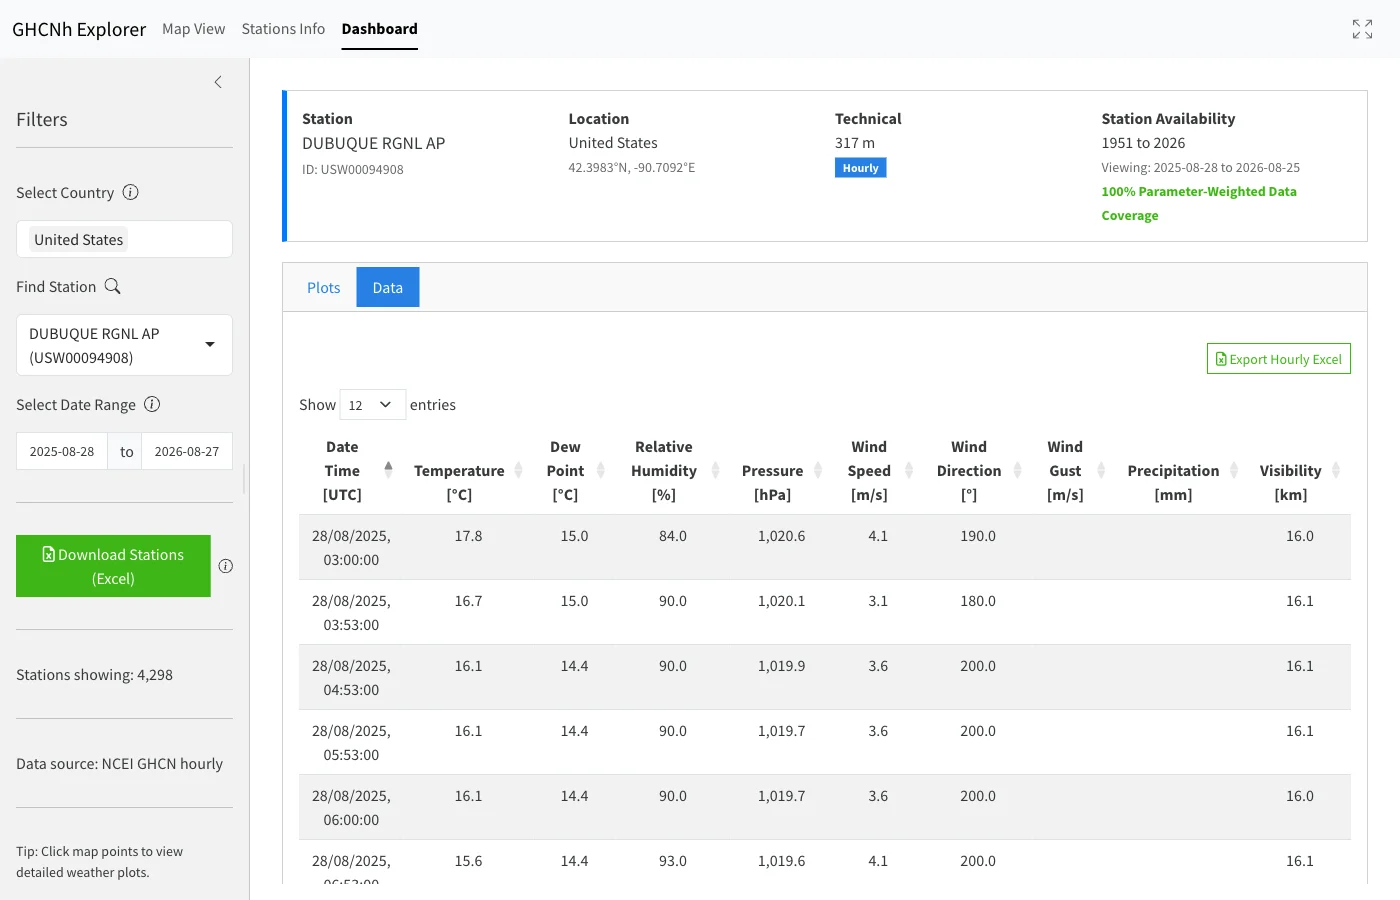1400x900 pixels.
Task: Click the pressure value 1,020.6
Action: tap(781, 536)
